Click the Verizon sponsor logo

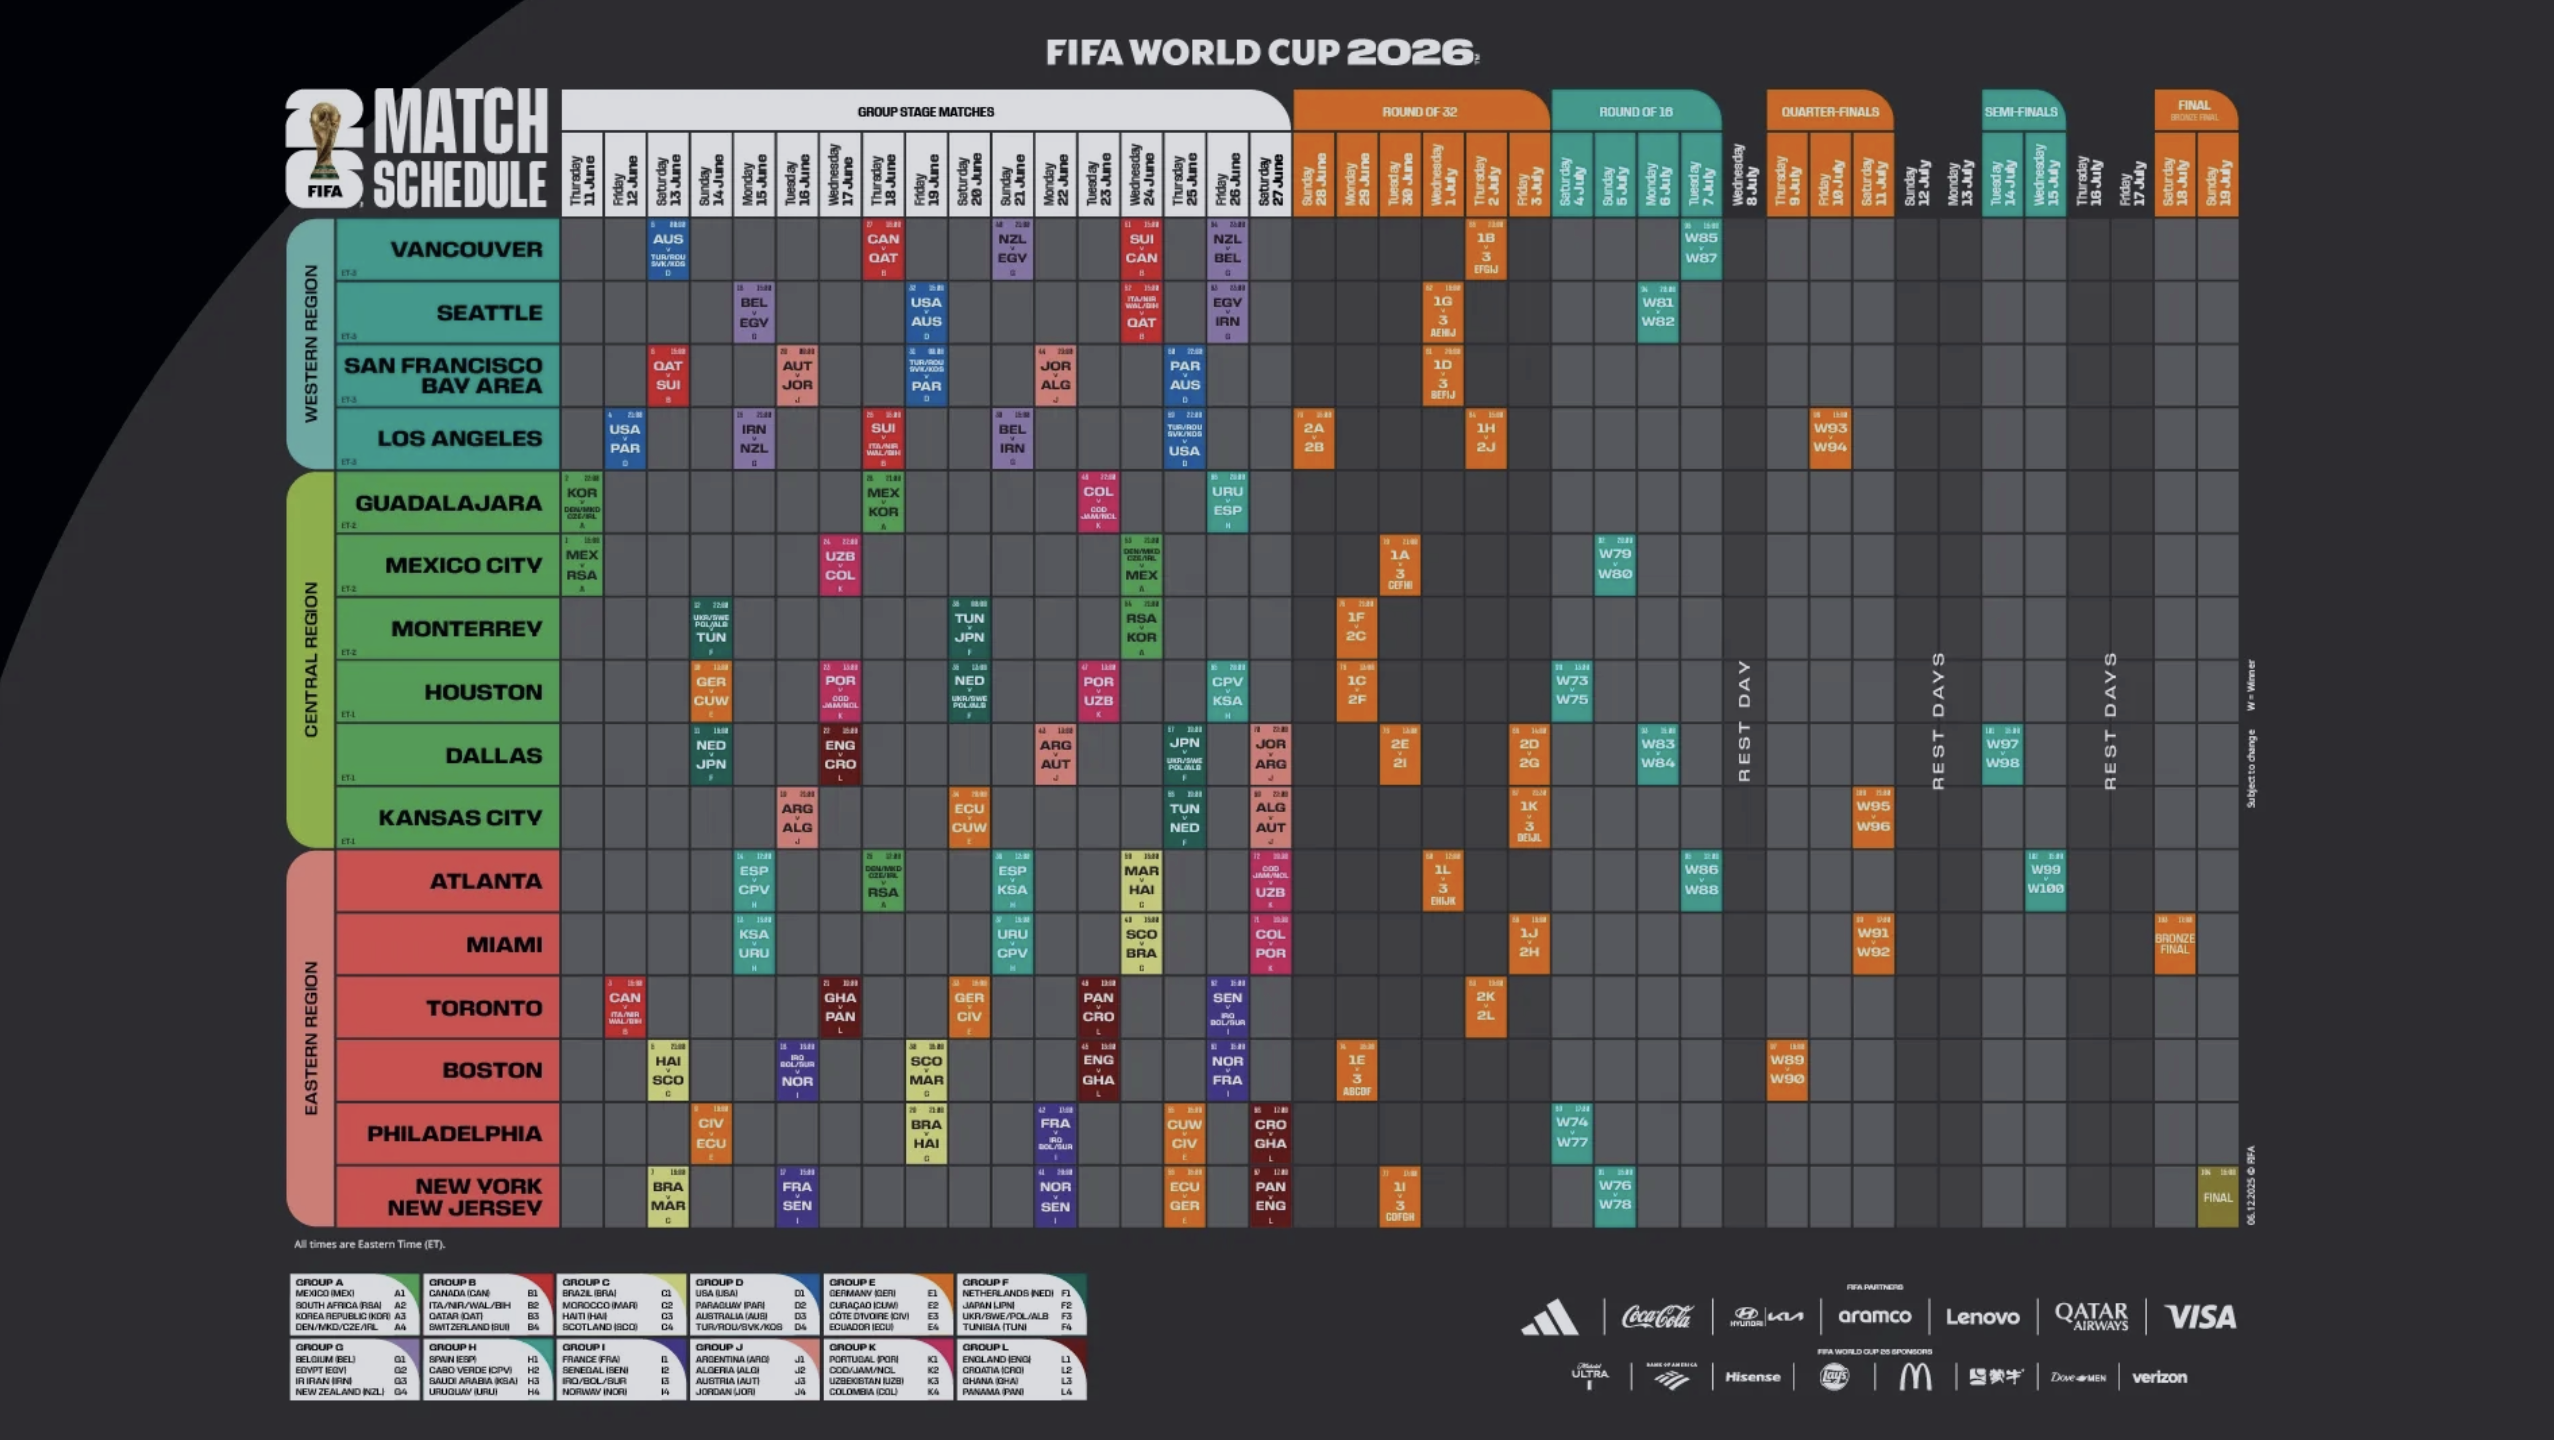2159,1377
